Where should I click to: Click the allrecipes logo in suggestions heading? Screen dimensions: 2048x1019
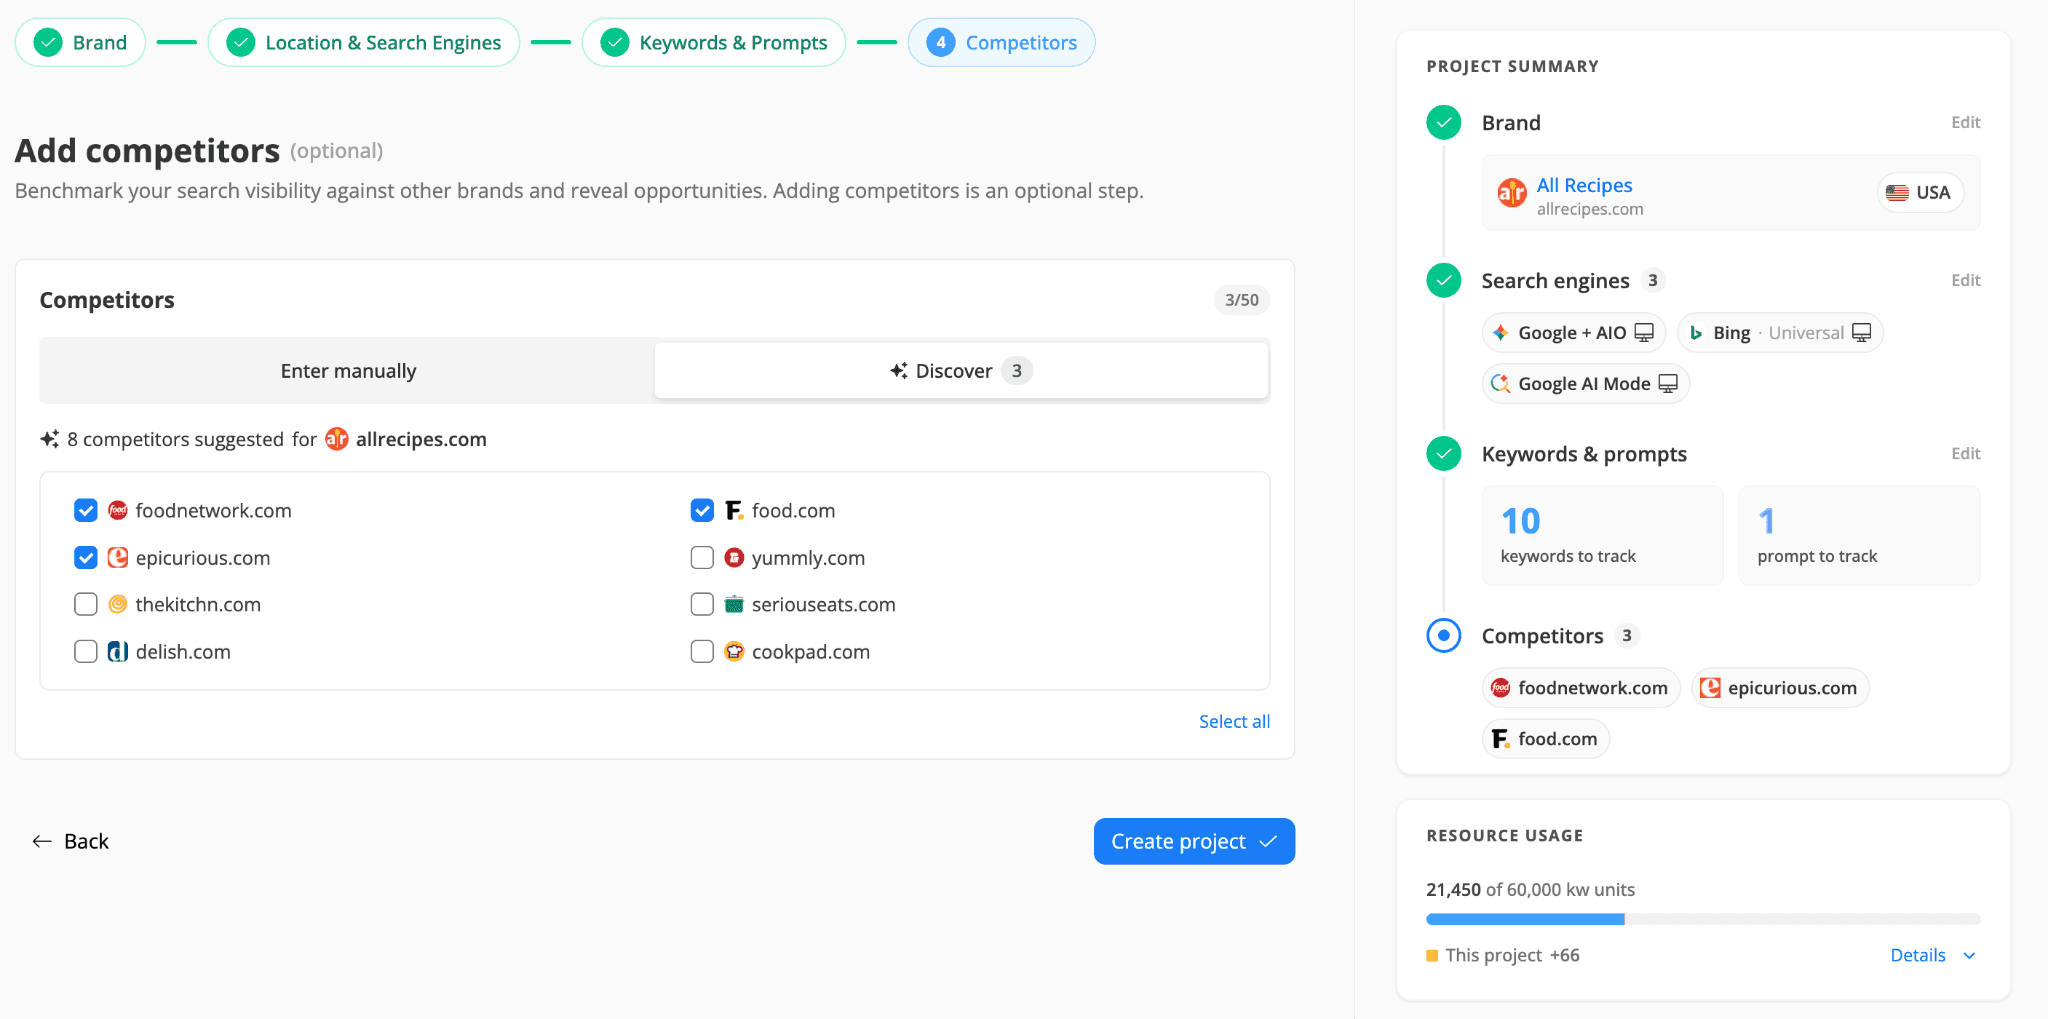tap(337, 439)
